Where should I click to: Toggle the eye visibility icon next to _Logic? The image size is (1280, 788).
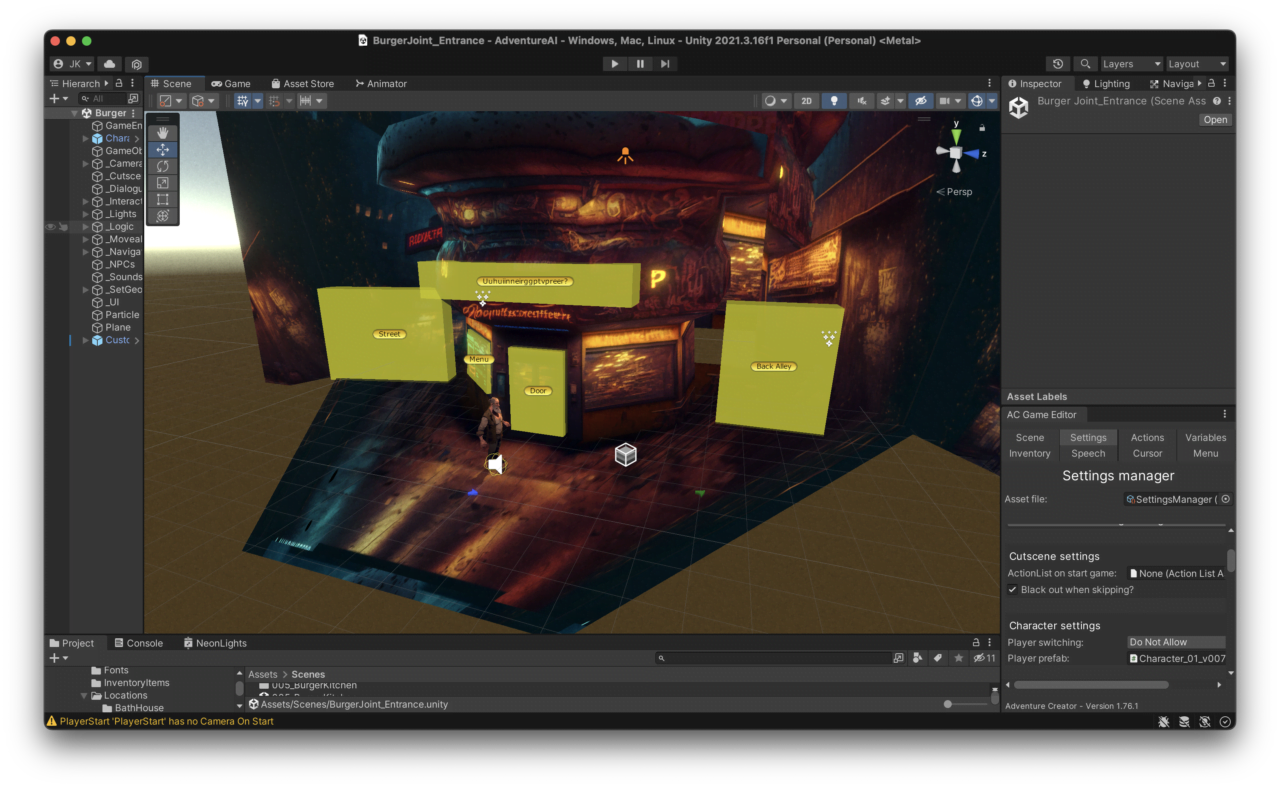pos(50,226)
